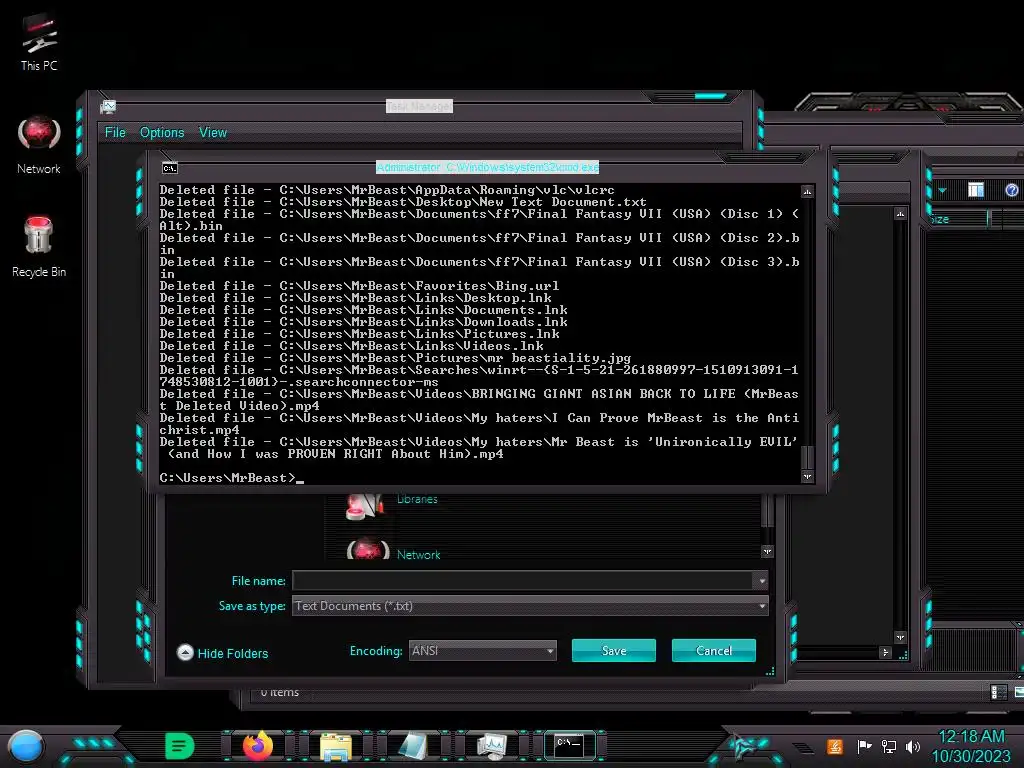Viewport: 1024px width, 768px height.
Task: Click the line ending 'Roaming\vlc\vlcrc'
Action: (387, 190)
